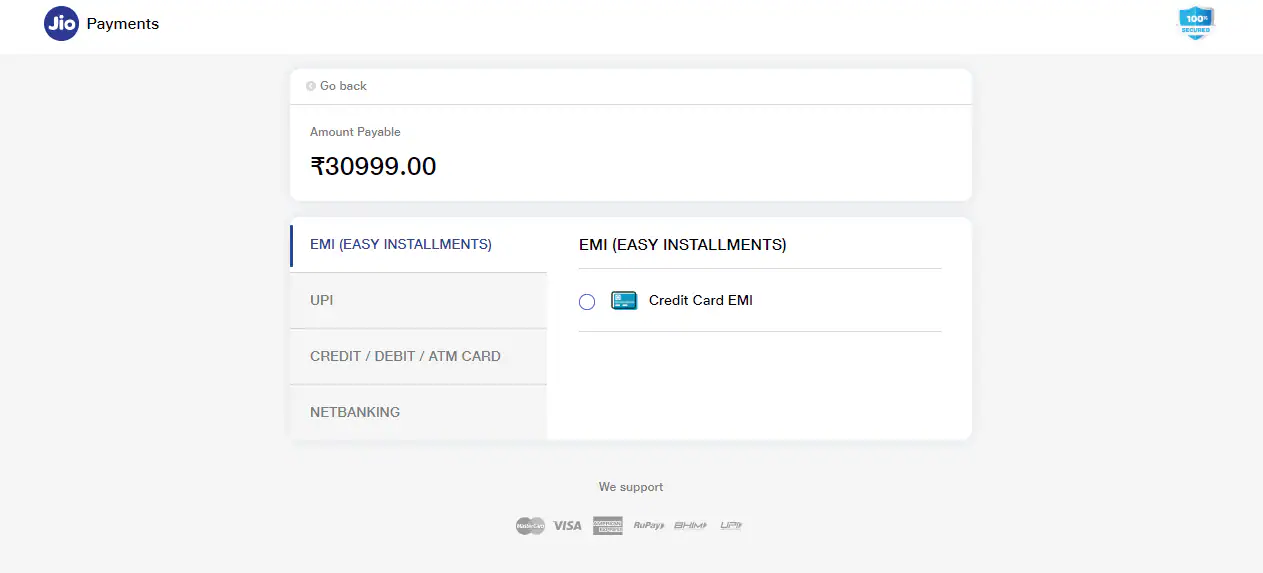Choose the Credit Card EMI option label
This screenshot has height=573, width=1263.
[700, 300]
